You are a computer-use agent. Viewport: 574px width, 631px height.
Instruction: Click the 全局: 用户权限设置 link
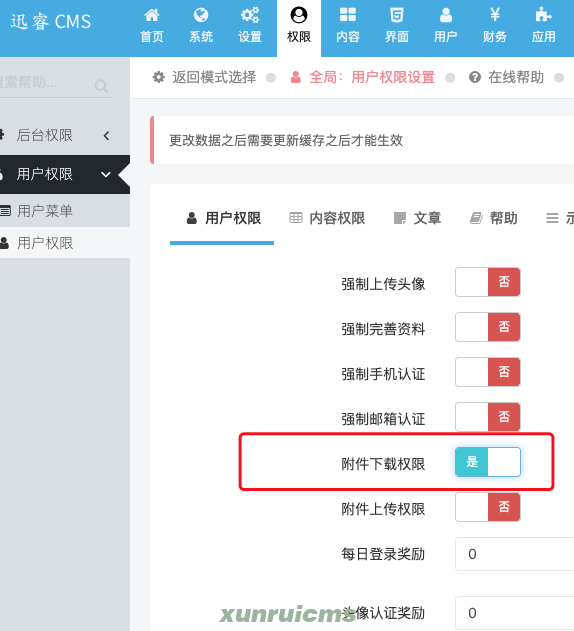(372, 77)
